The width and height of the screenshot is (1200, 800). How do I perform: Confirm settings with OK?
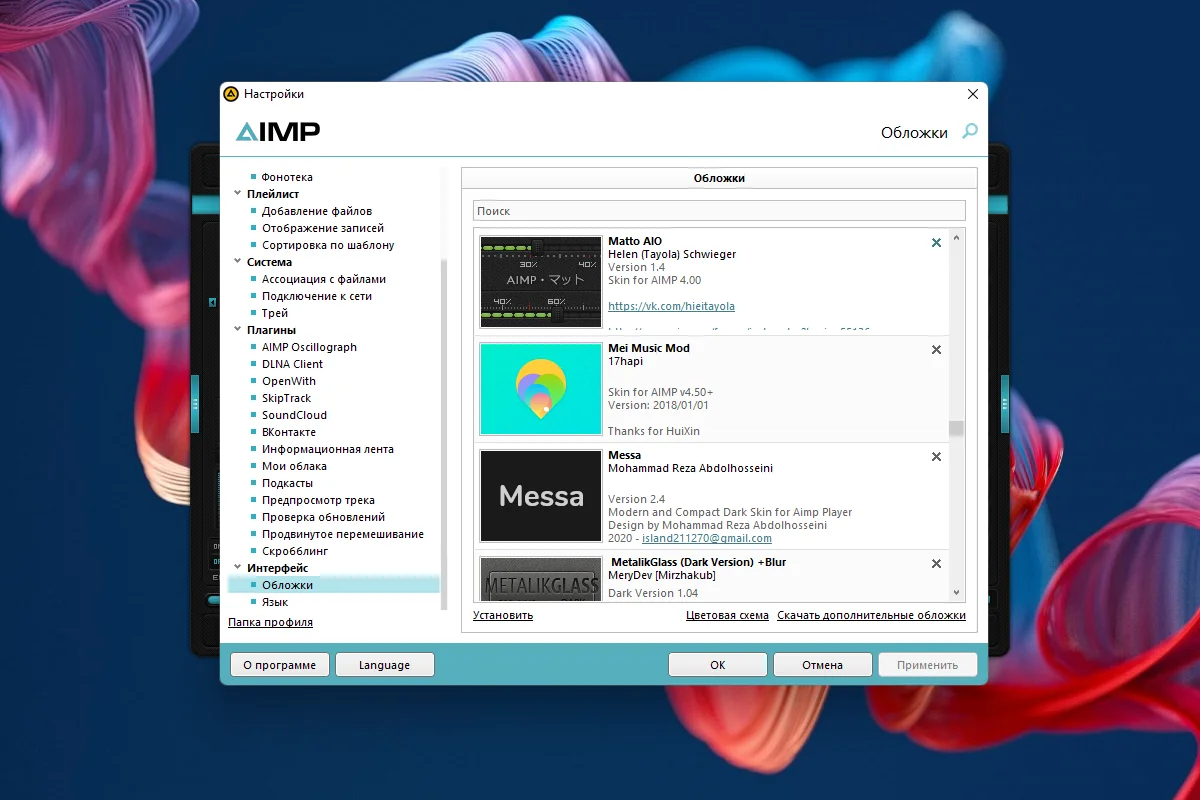pyautogui.click(x=717, y=665)
